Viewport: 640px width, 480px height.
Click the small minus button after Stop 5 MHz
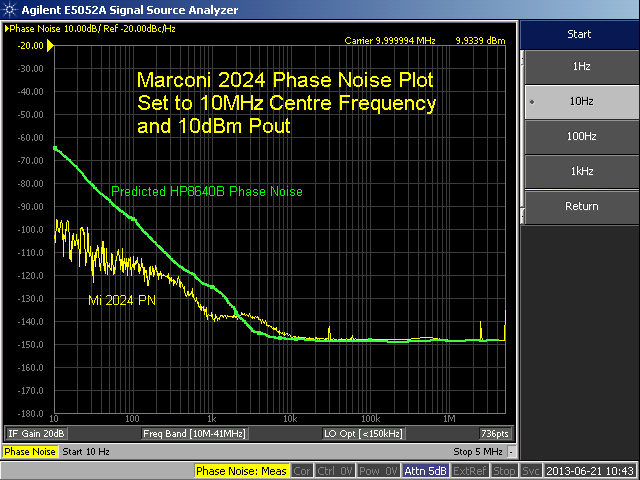click(x=511, y=452)
